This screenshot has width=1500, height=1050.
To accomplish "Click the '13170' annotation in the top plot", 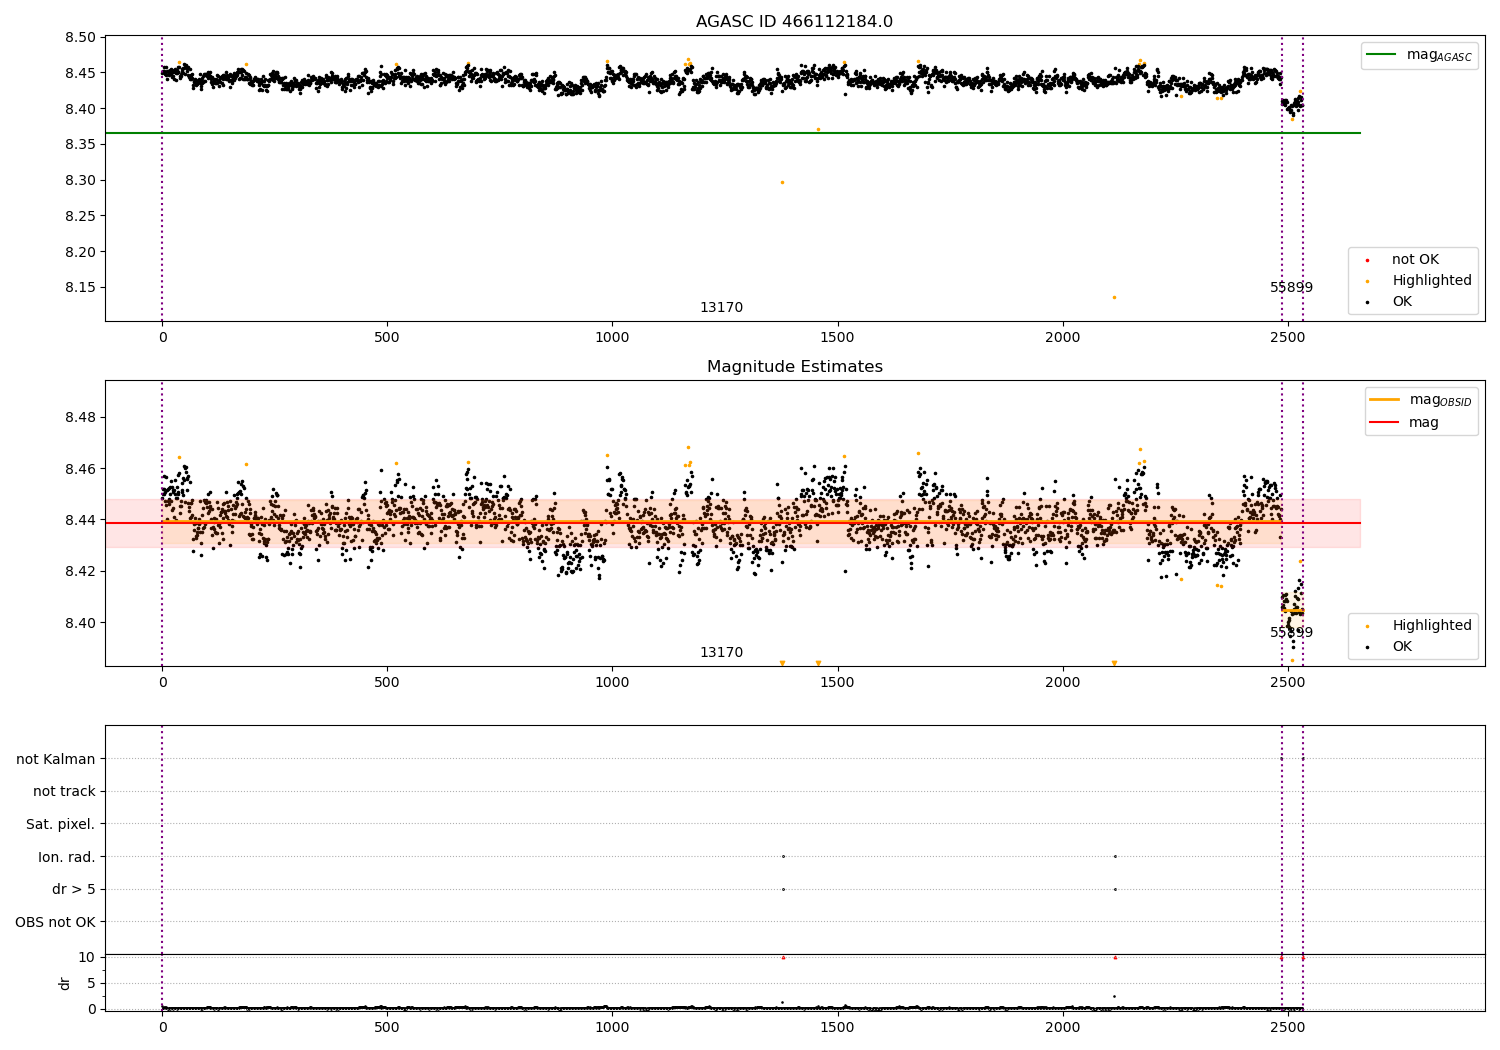I will pos(721,308).
